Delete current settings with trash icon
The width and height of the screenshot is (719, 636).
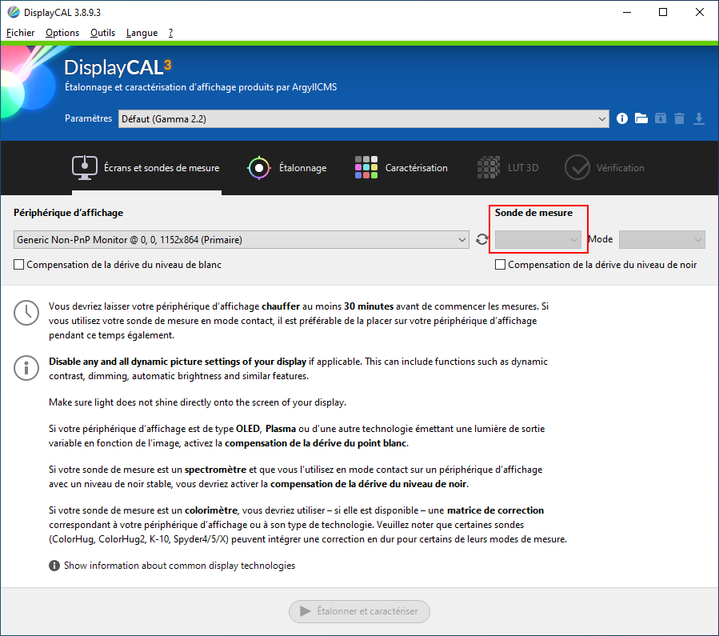(x=679, y=118)
